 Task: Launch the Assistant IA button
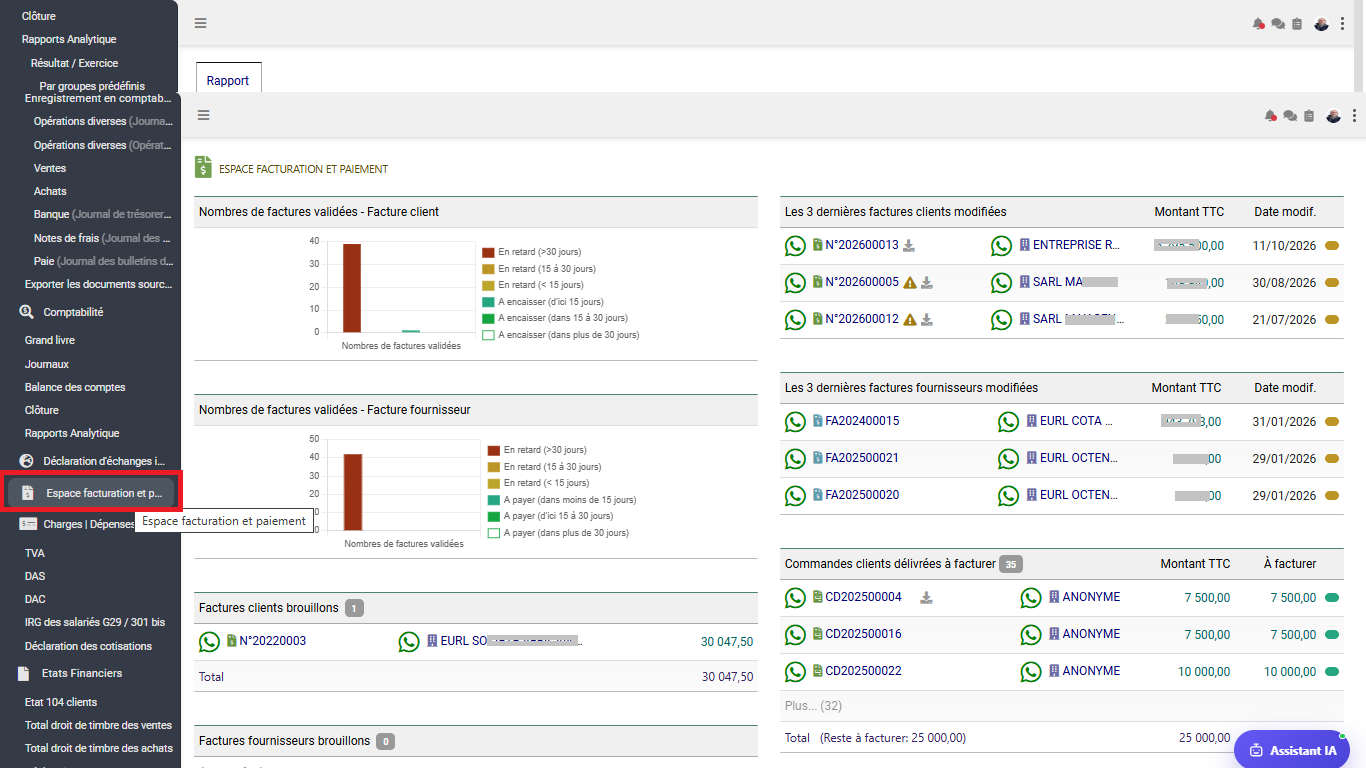[x=1292, y=750]
